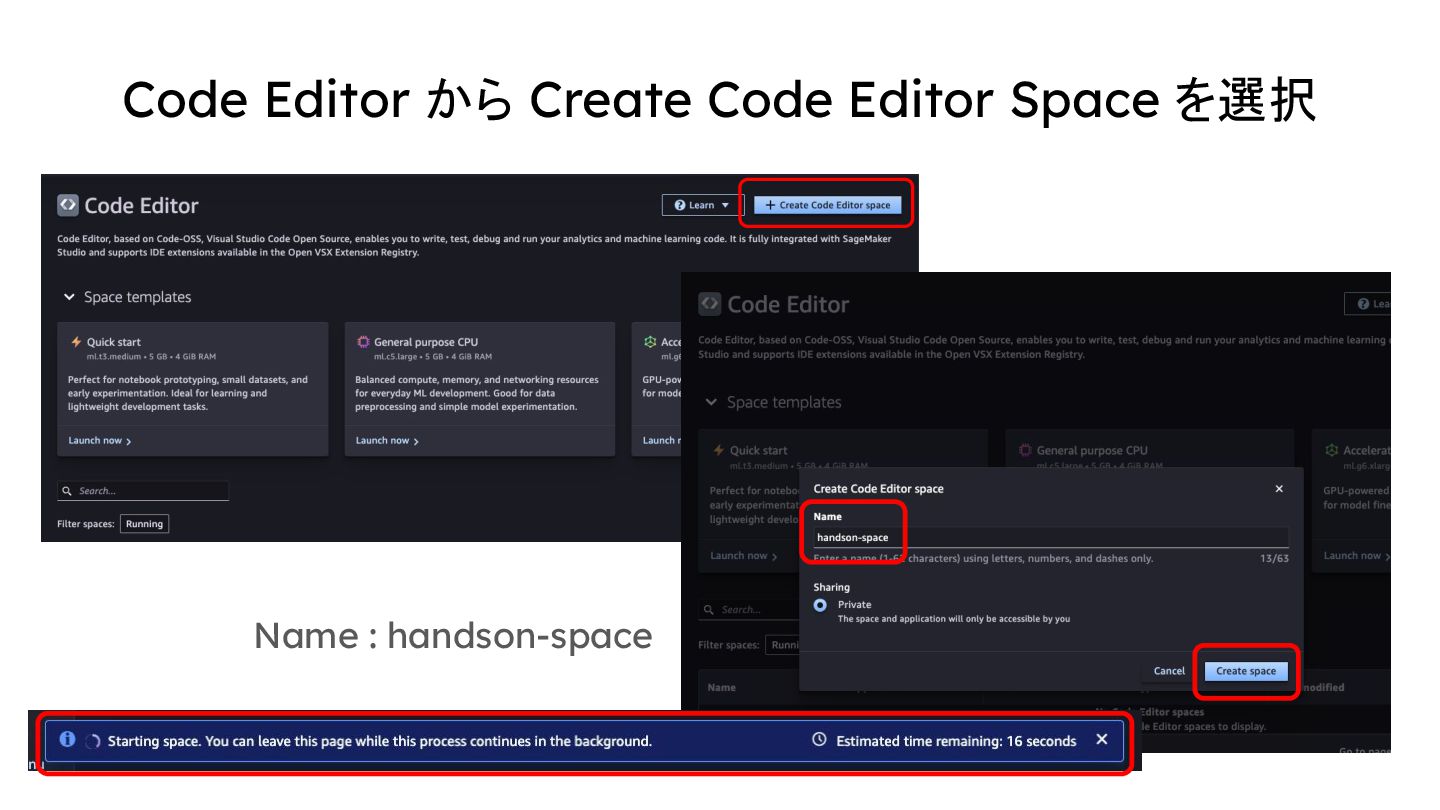Click the 13/63 character counter text
This screenshot has height=810, width=1440.
point(1274,559)
